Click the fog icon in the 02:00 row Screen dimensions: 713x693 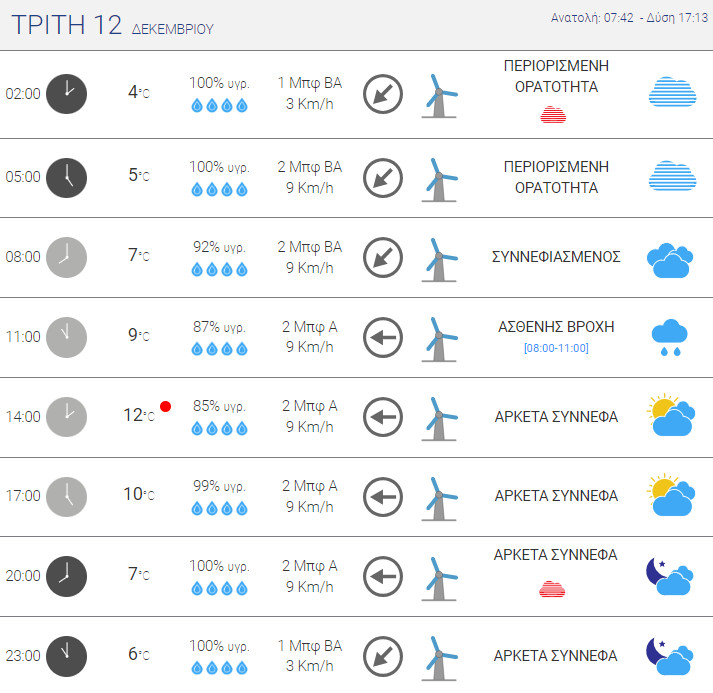(x=672, y=92)
